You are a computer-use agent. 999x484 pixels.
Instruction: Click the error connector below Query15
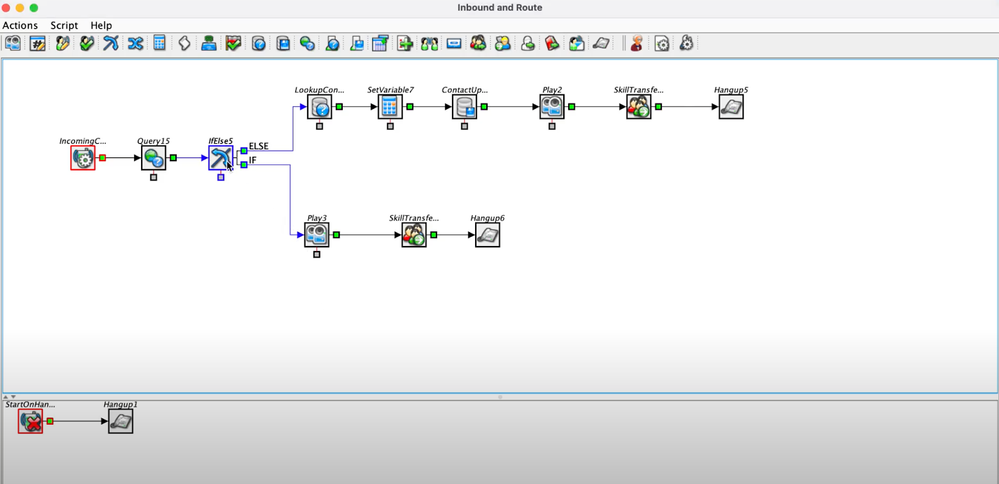[x=154, y=178]
